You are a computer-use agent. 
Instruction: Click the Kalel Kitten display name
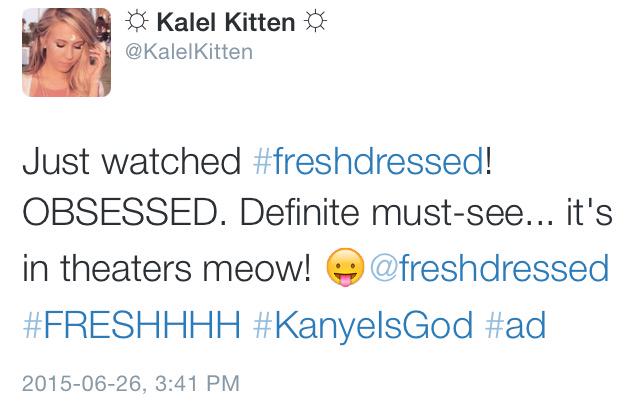[226, 22]
